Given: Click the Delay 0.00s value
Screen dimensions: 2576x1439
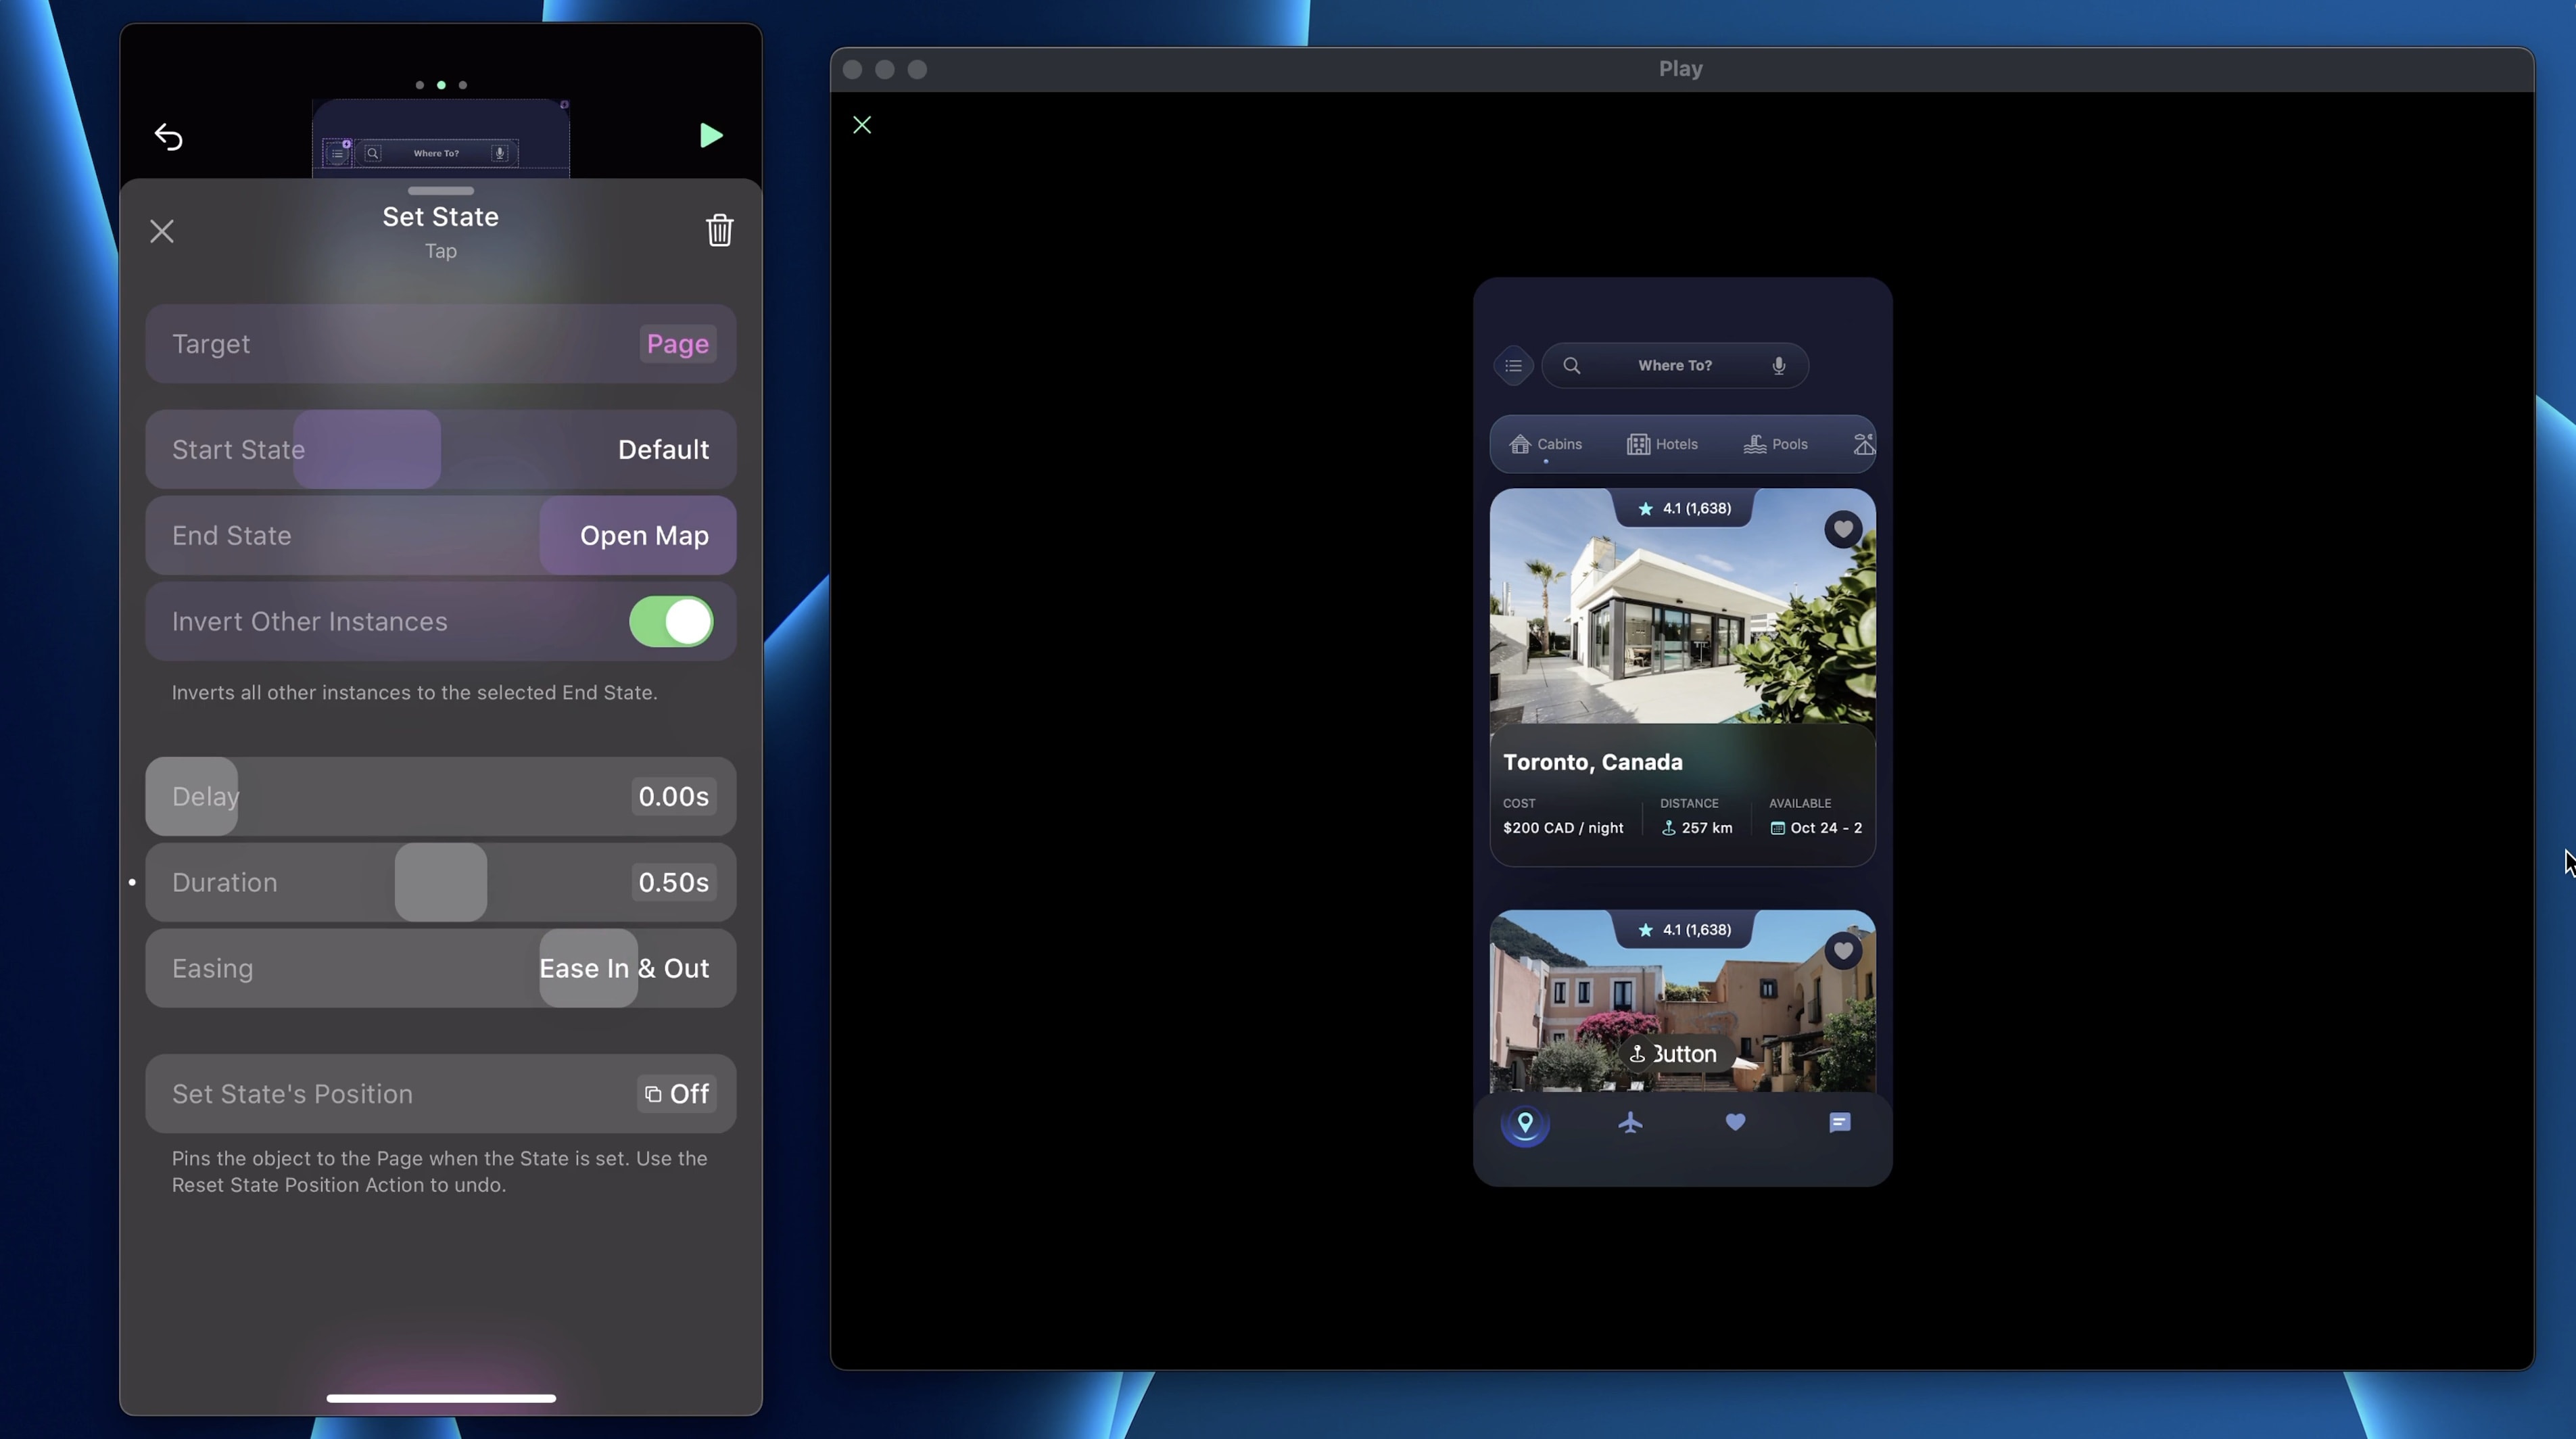Looking at the screenshot, I should point(673,797).
